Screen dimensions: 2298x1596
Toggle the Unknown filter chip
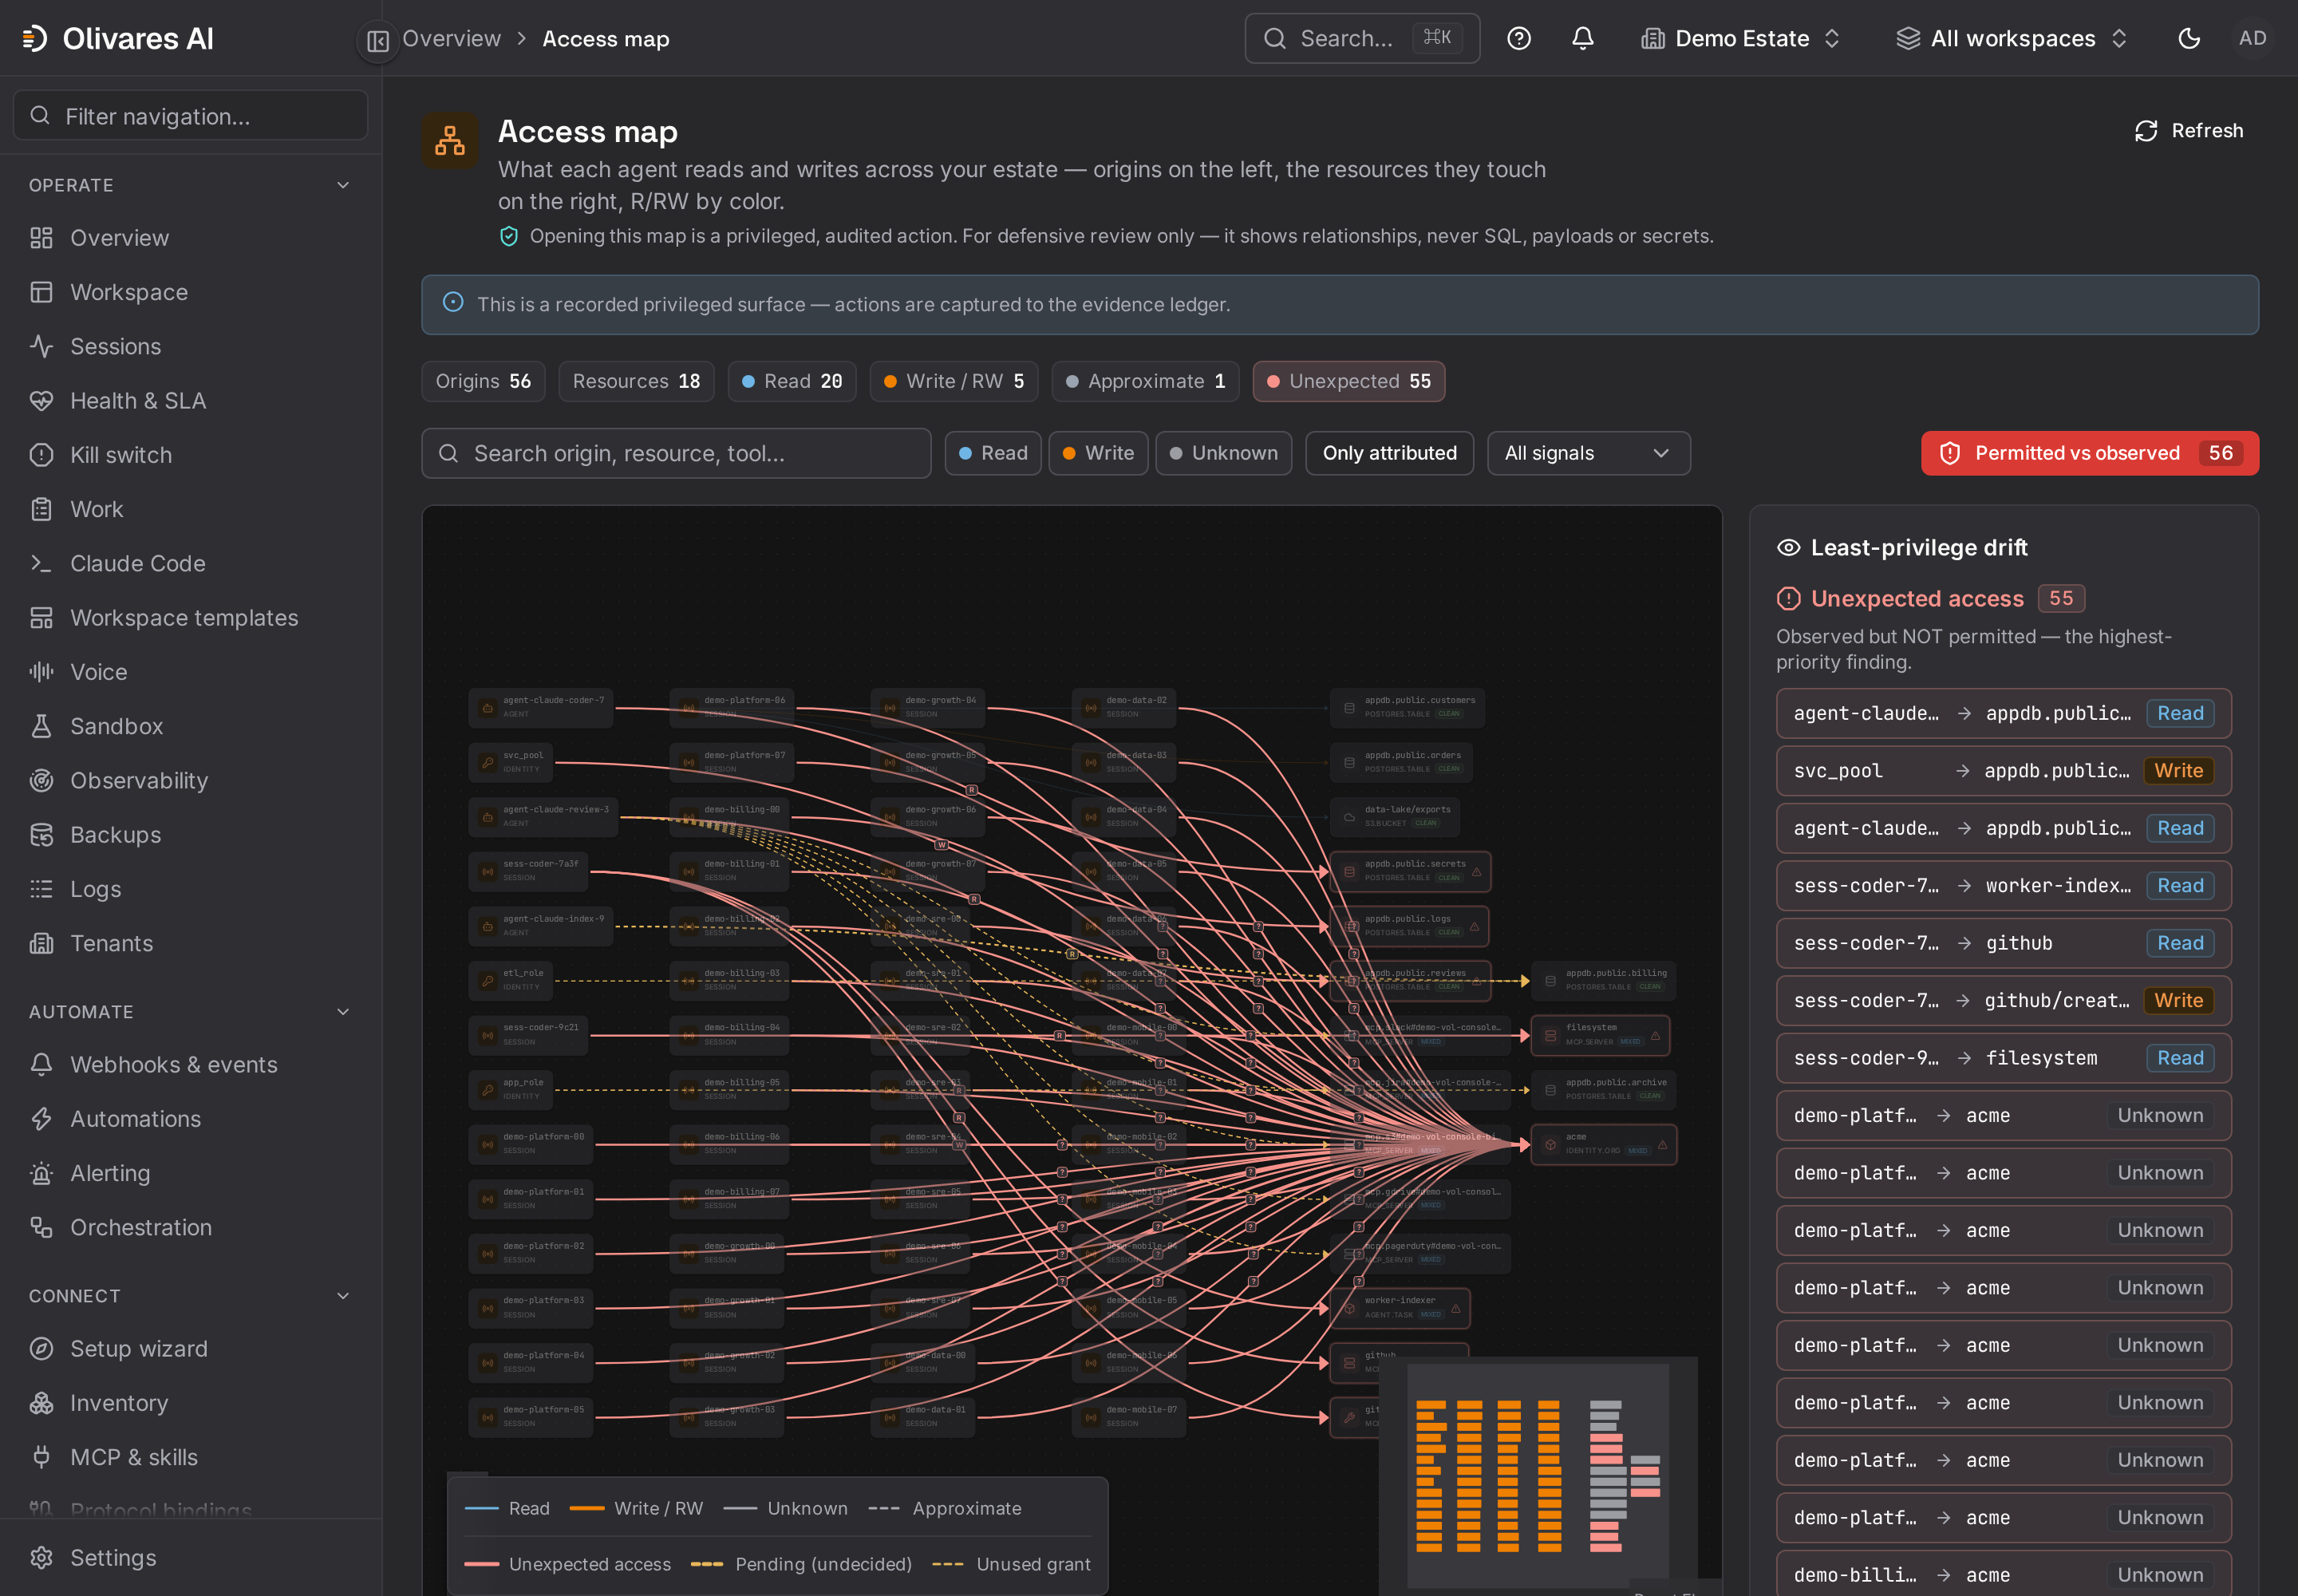point(1223,453)
